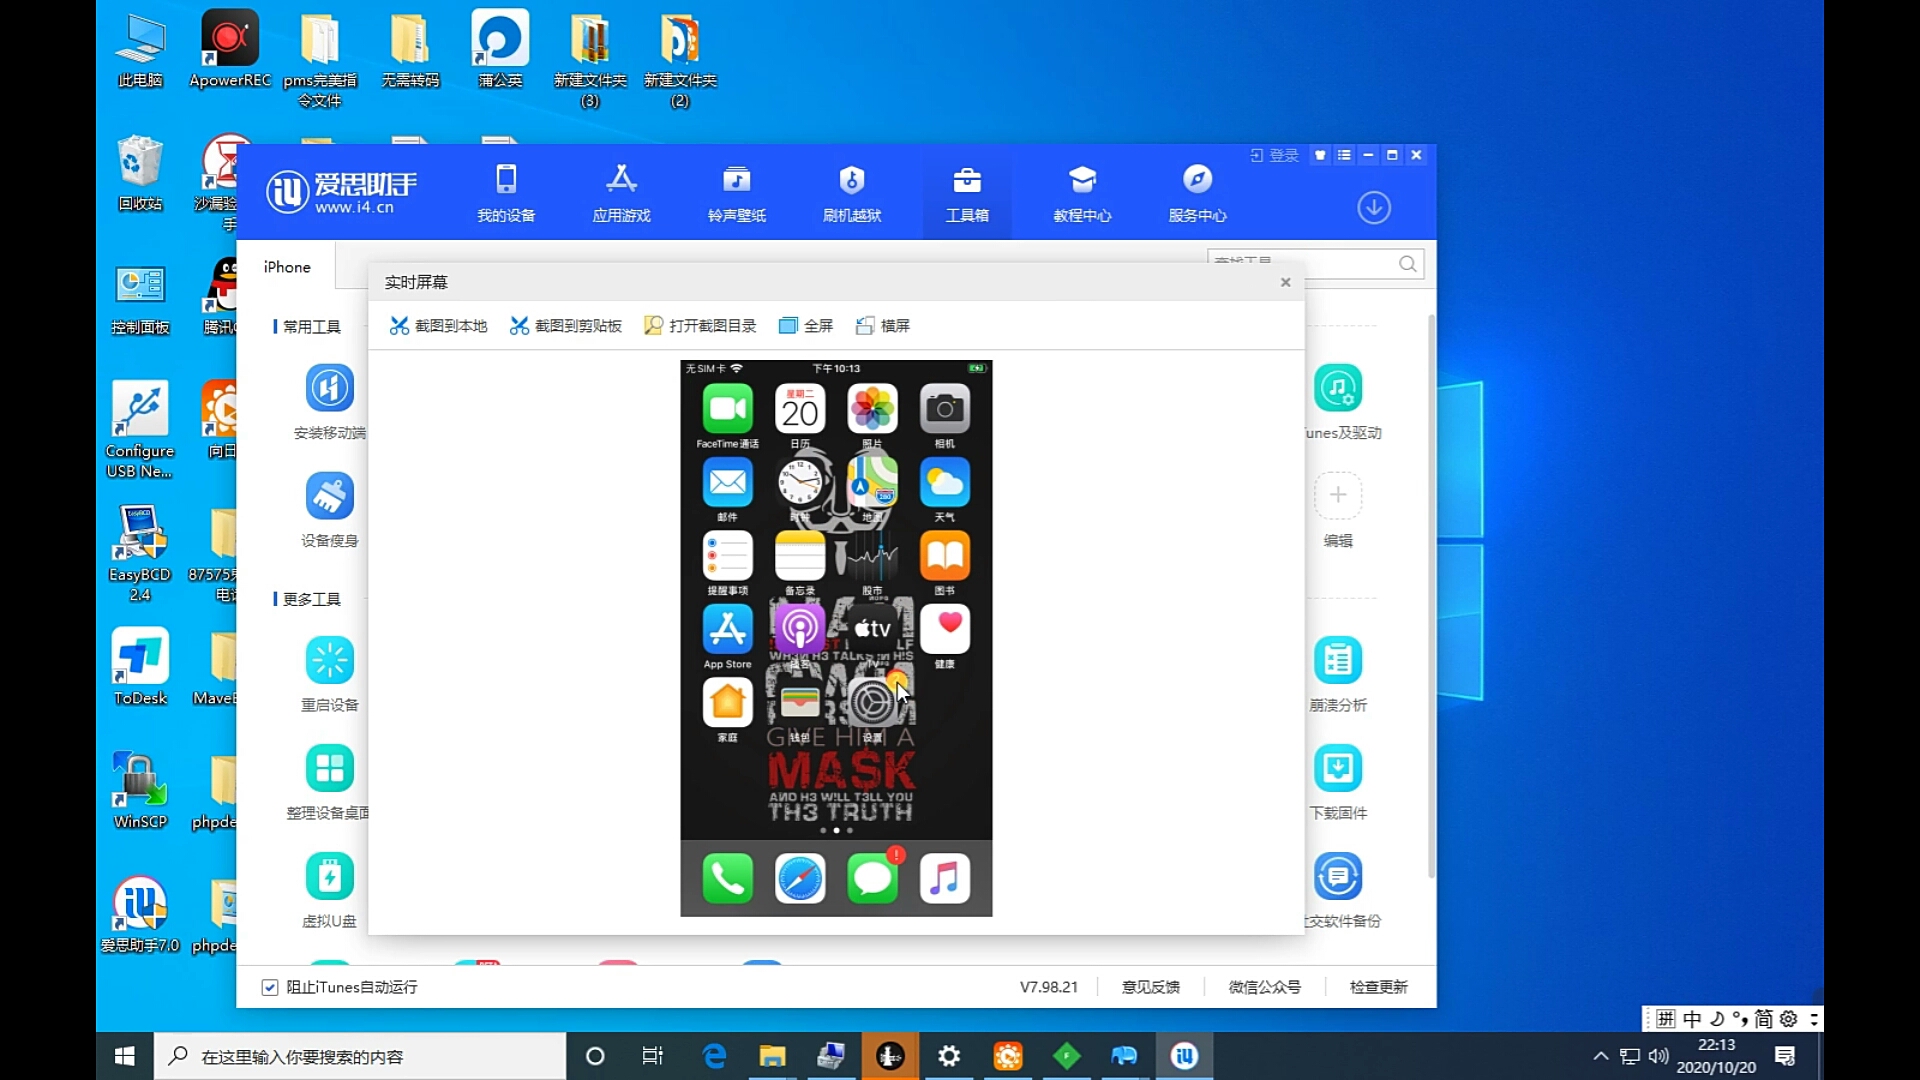Click the 崩溃分析 tool icon
The height and width of the screenshot is (1080, 1920).
(x=1338, y=660)
